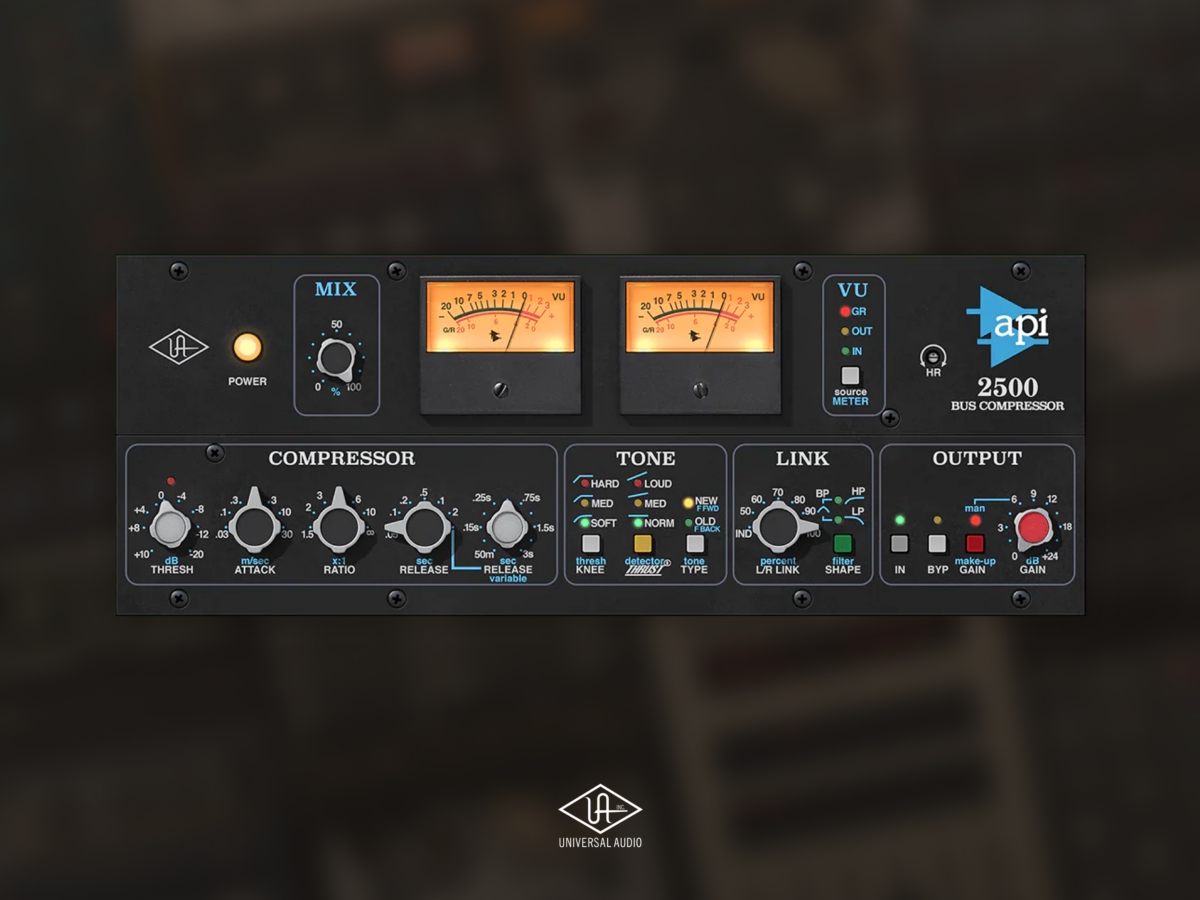Image resolution: width=1200 pixels, height=900 pixels.
Task: Click the right VU meter zero-adjust screw
Action: (x=700, y=388)
